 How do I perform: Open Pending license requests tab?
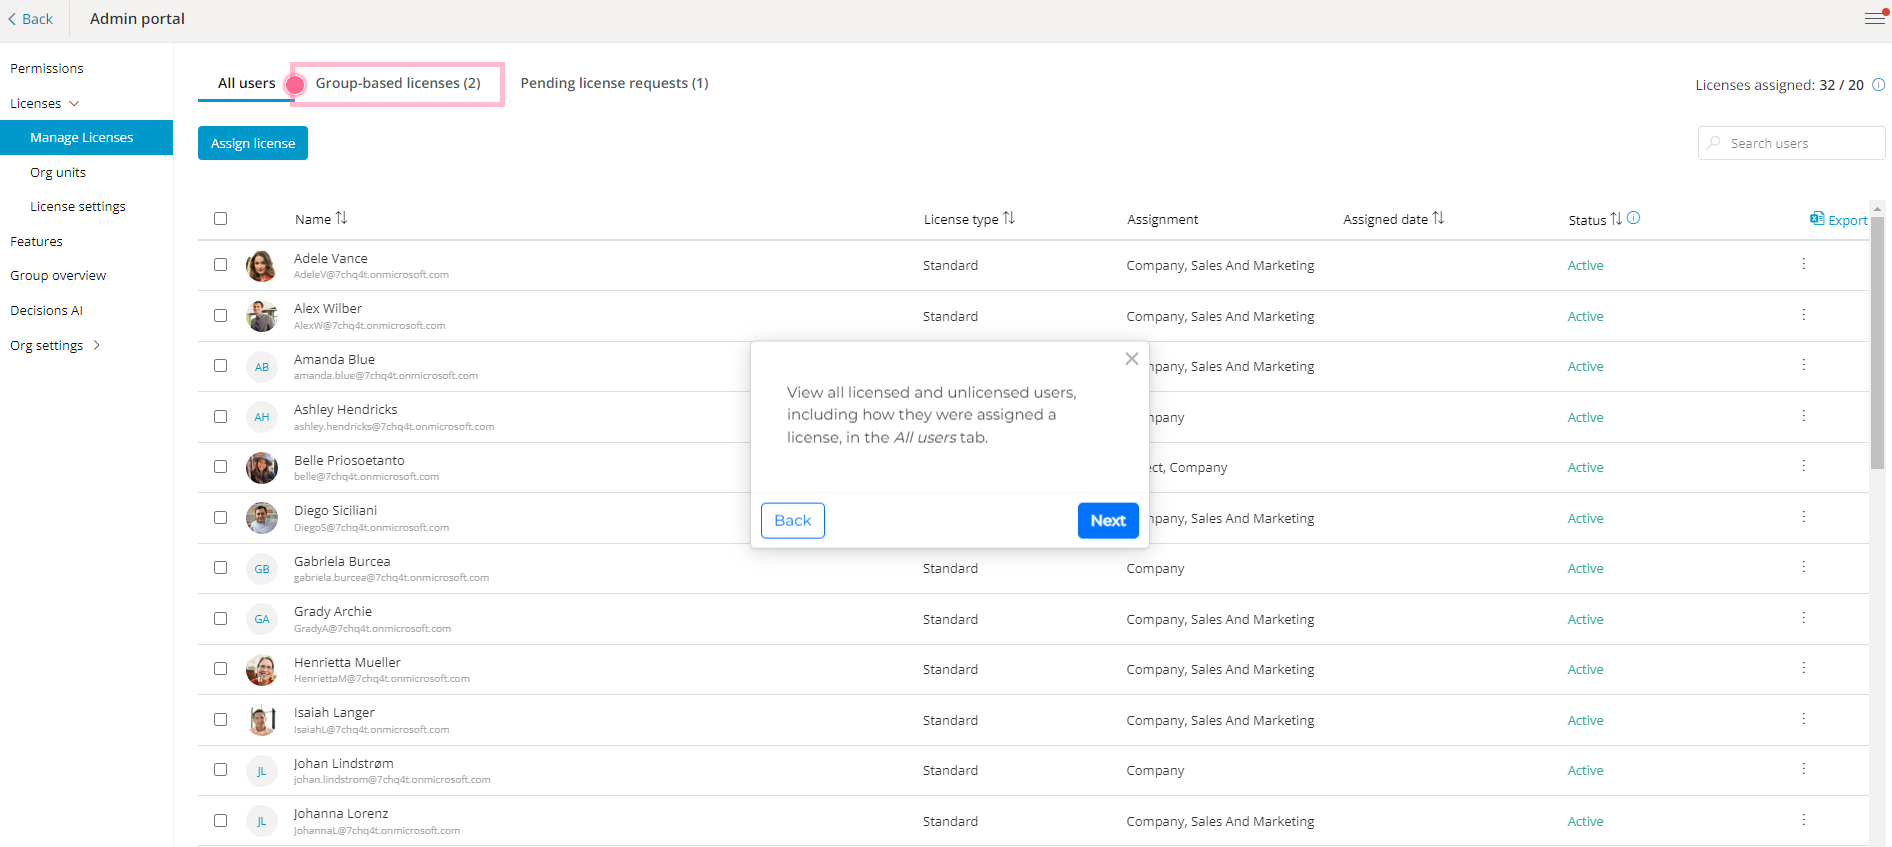(614, 83)
